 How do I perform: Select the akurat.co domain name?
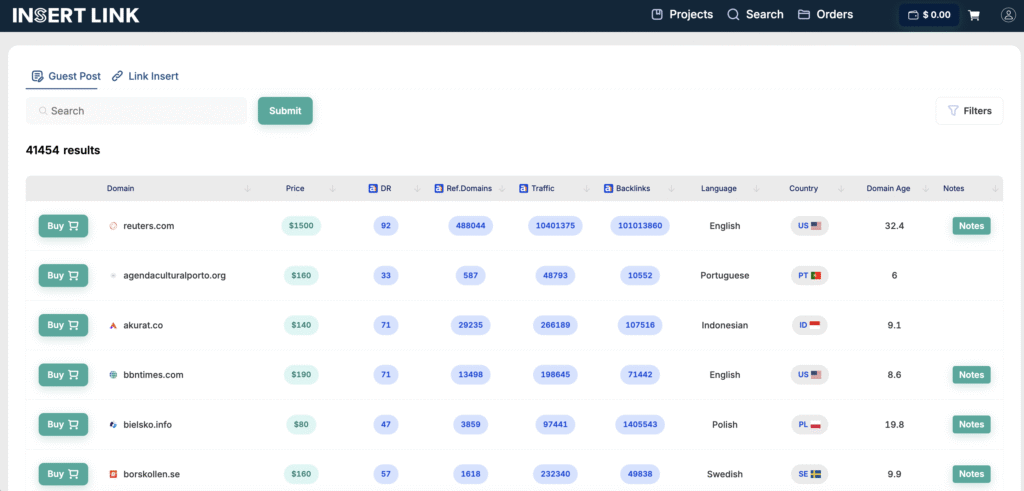[143, 325]
